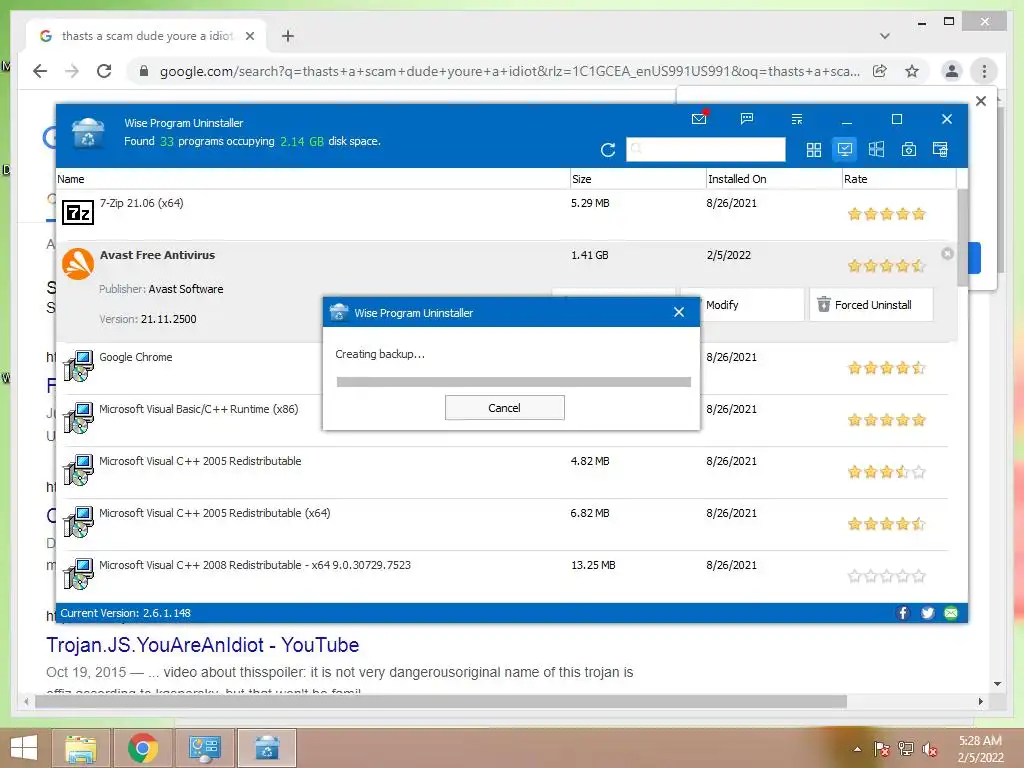Open Trojan.JS.YouAreAnIdiot YouTube search result
The image size is (1024, 768).
pyautogui.click(x=202, y=645)
